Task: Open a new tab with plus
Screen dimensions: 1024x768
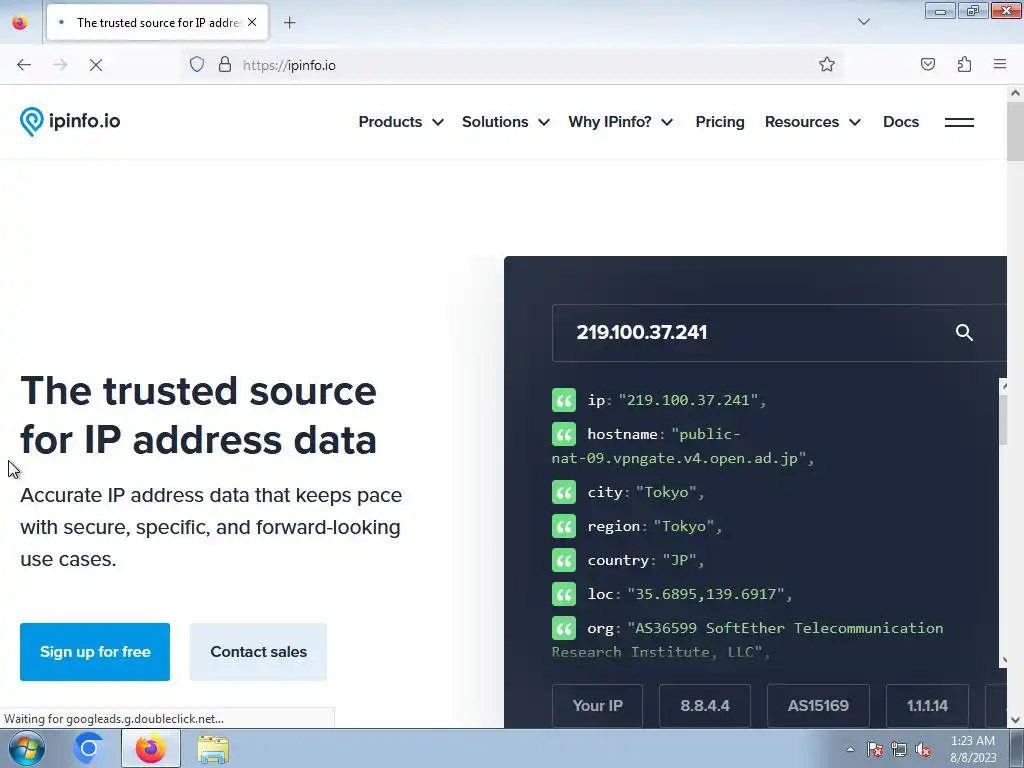Action: tap(289, 23)
